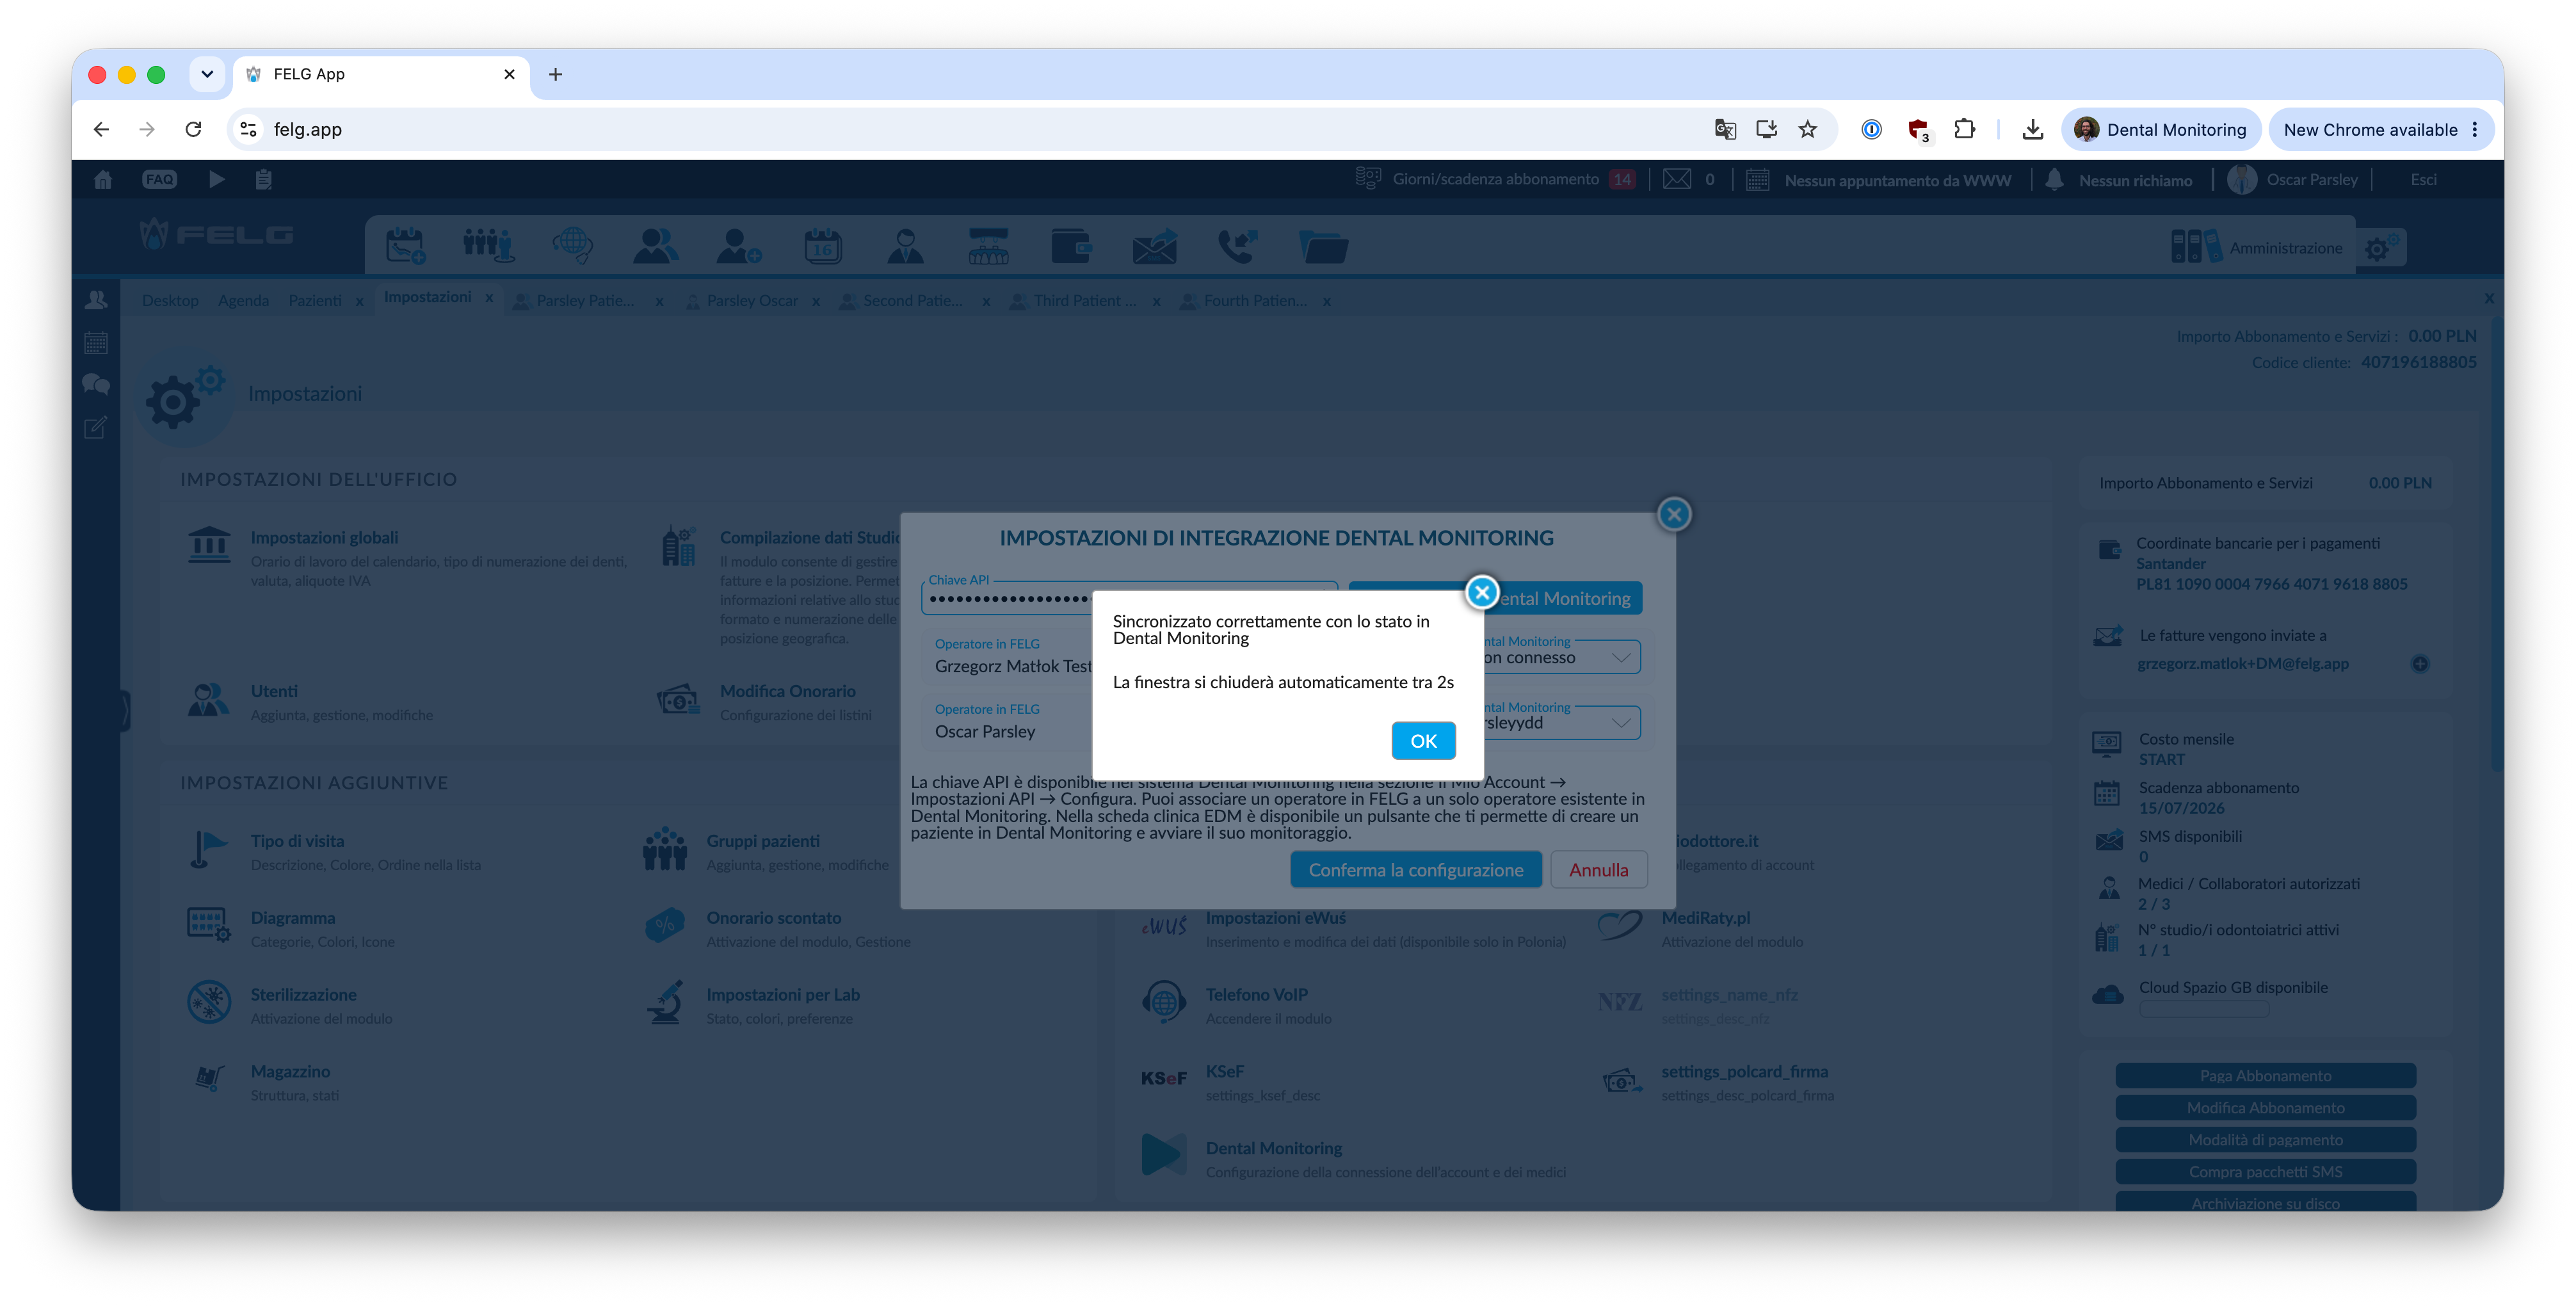Click the clipboard notes icon in top bar

263,180
